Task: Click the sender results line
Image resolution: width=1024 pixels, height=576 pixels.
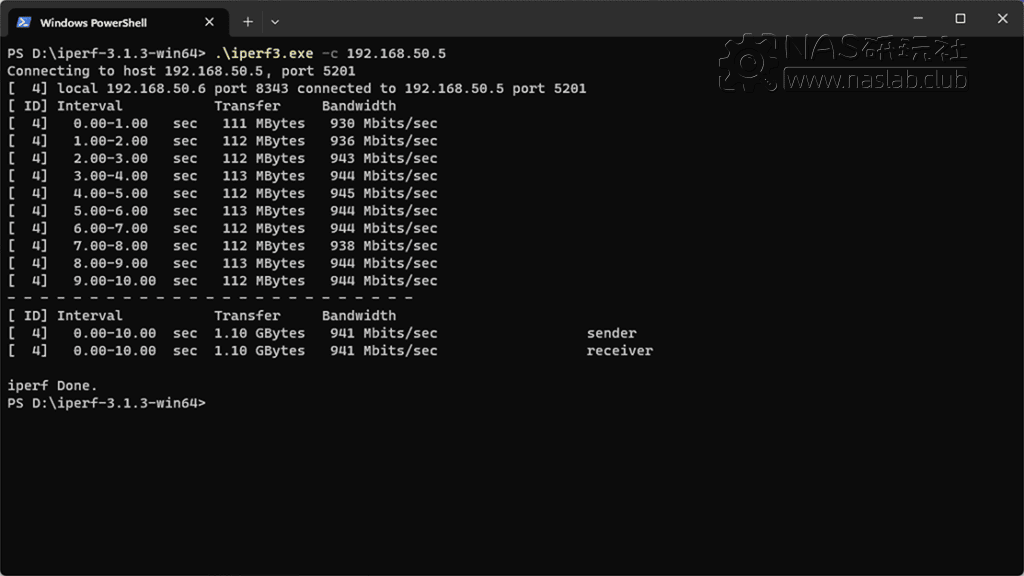Action: click(x=611, y=333)
